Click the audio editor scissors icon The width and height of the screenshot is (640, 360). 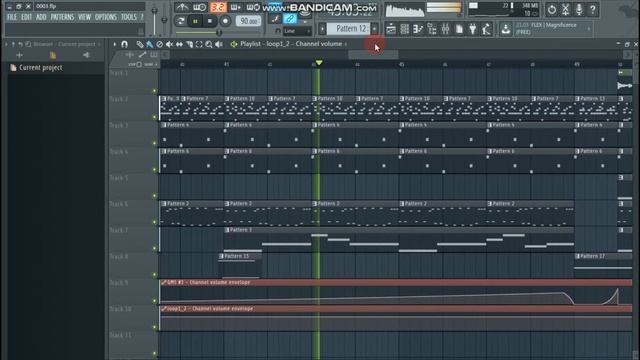[x=565, y=9]
